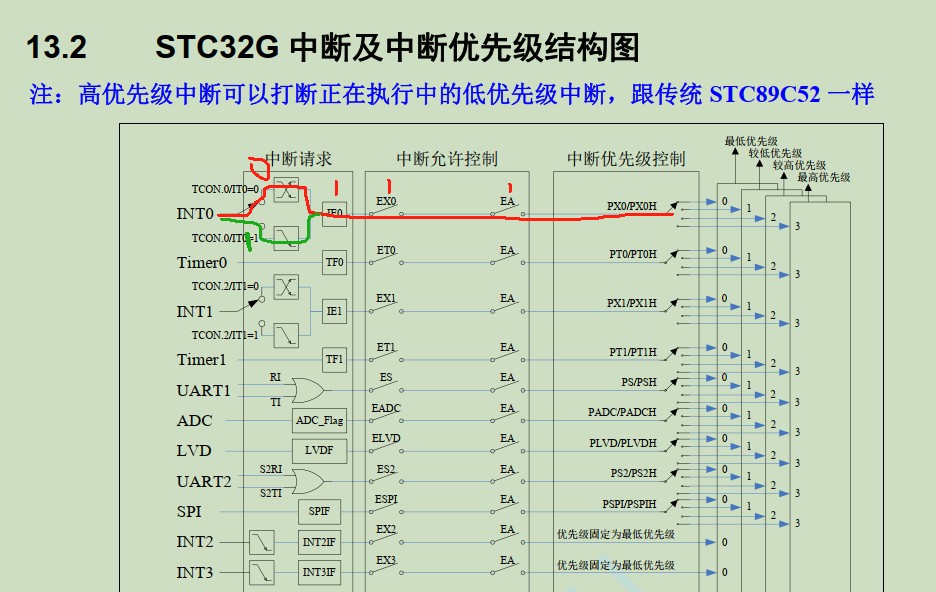The image size is (936, 592).
Task: Click the '最高优先级' label
Action: click(824, 177)
